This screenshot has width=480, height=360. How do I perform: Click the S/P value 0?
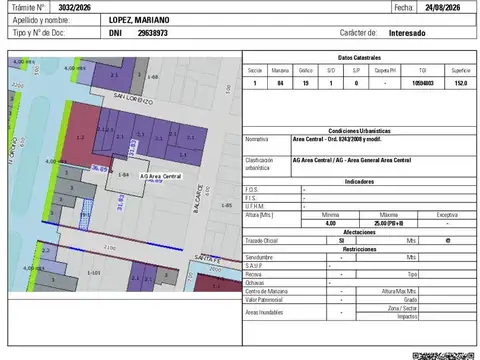[x=356, y=83]
